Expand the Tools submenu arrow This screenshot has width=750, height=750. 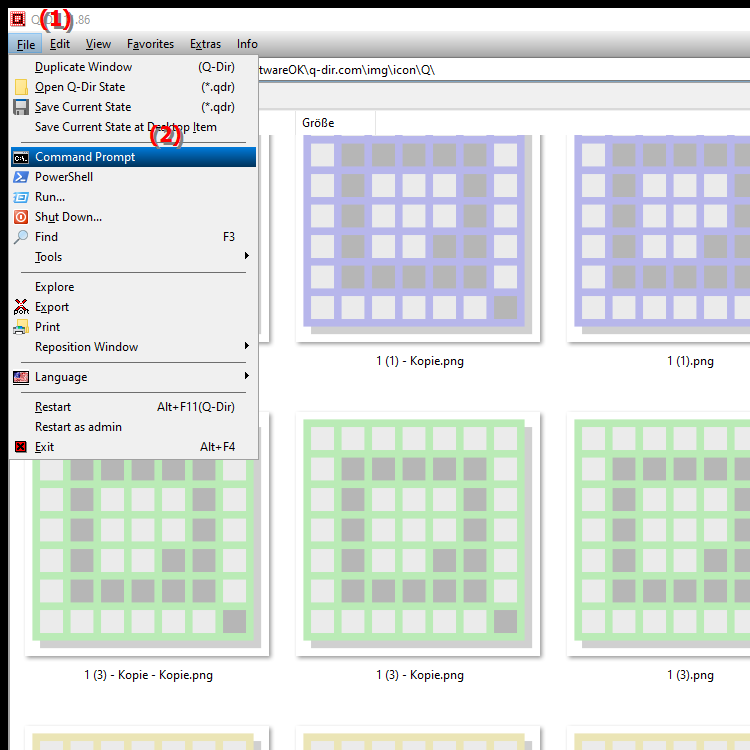pyautogui.click(x=247, y=256)
